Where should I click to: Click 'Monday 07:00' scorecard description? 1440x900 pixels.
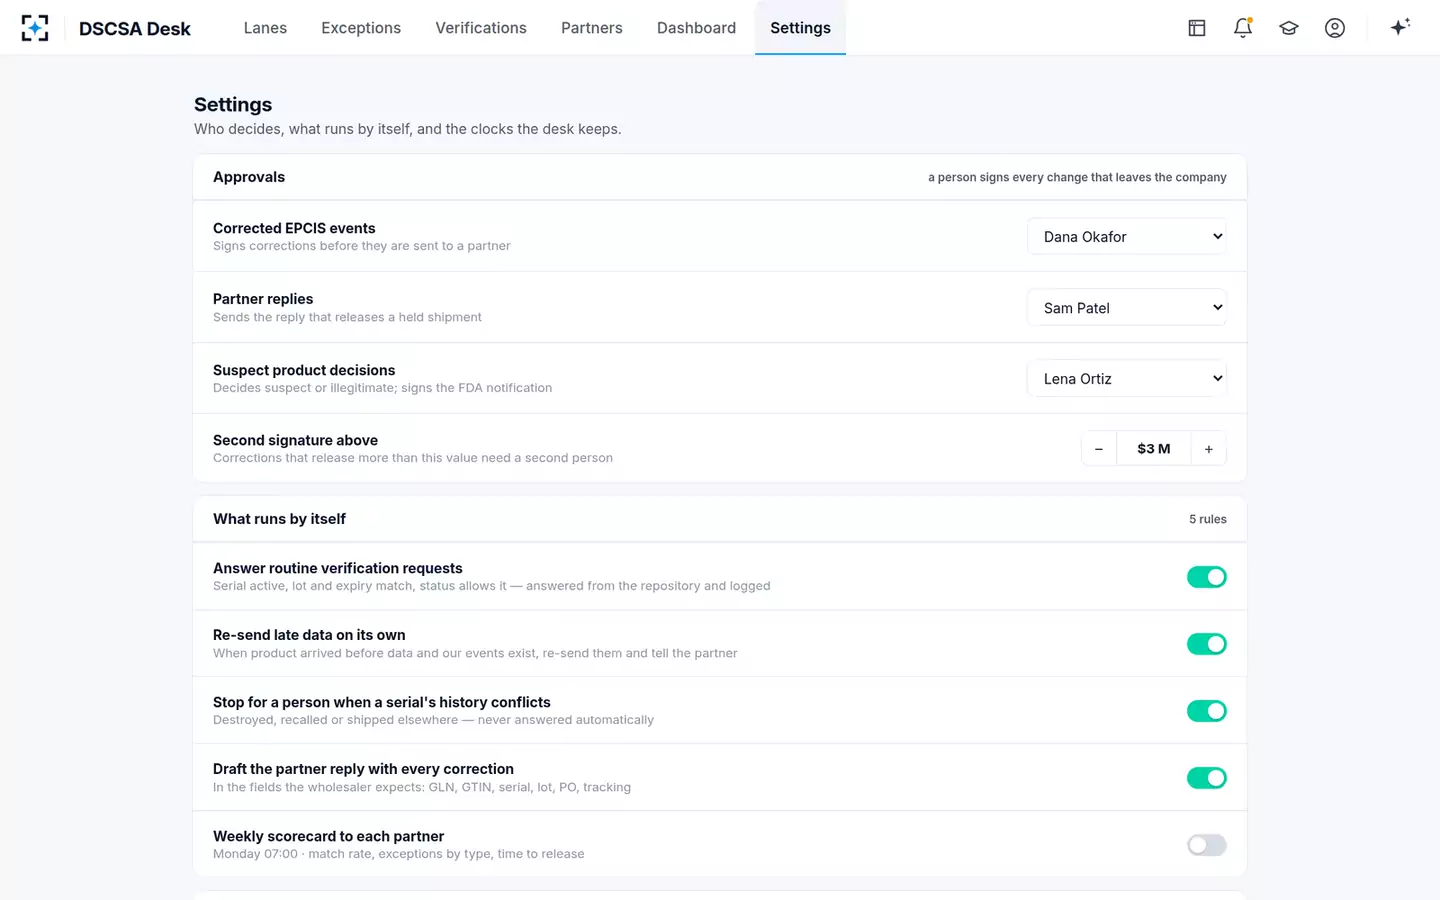[x=399, y=854]
